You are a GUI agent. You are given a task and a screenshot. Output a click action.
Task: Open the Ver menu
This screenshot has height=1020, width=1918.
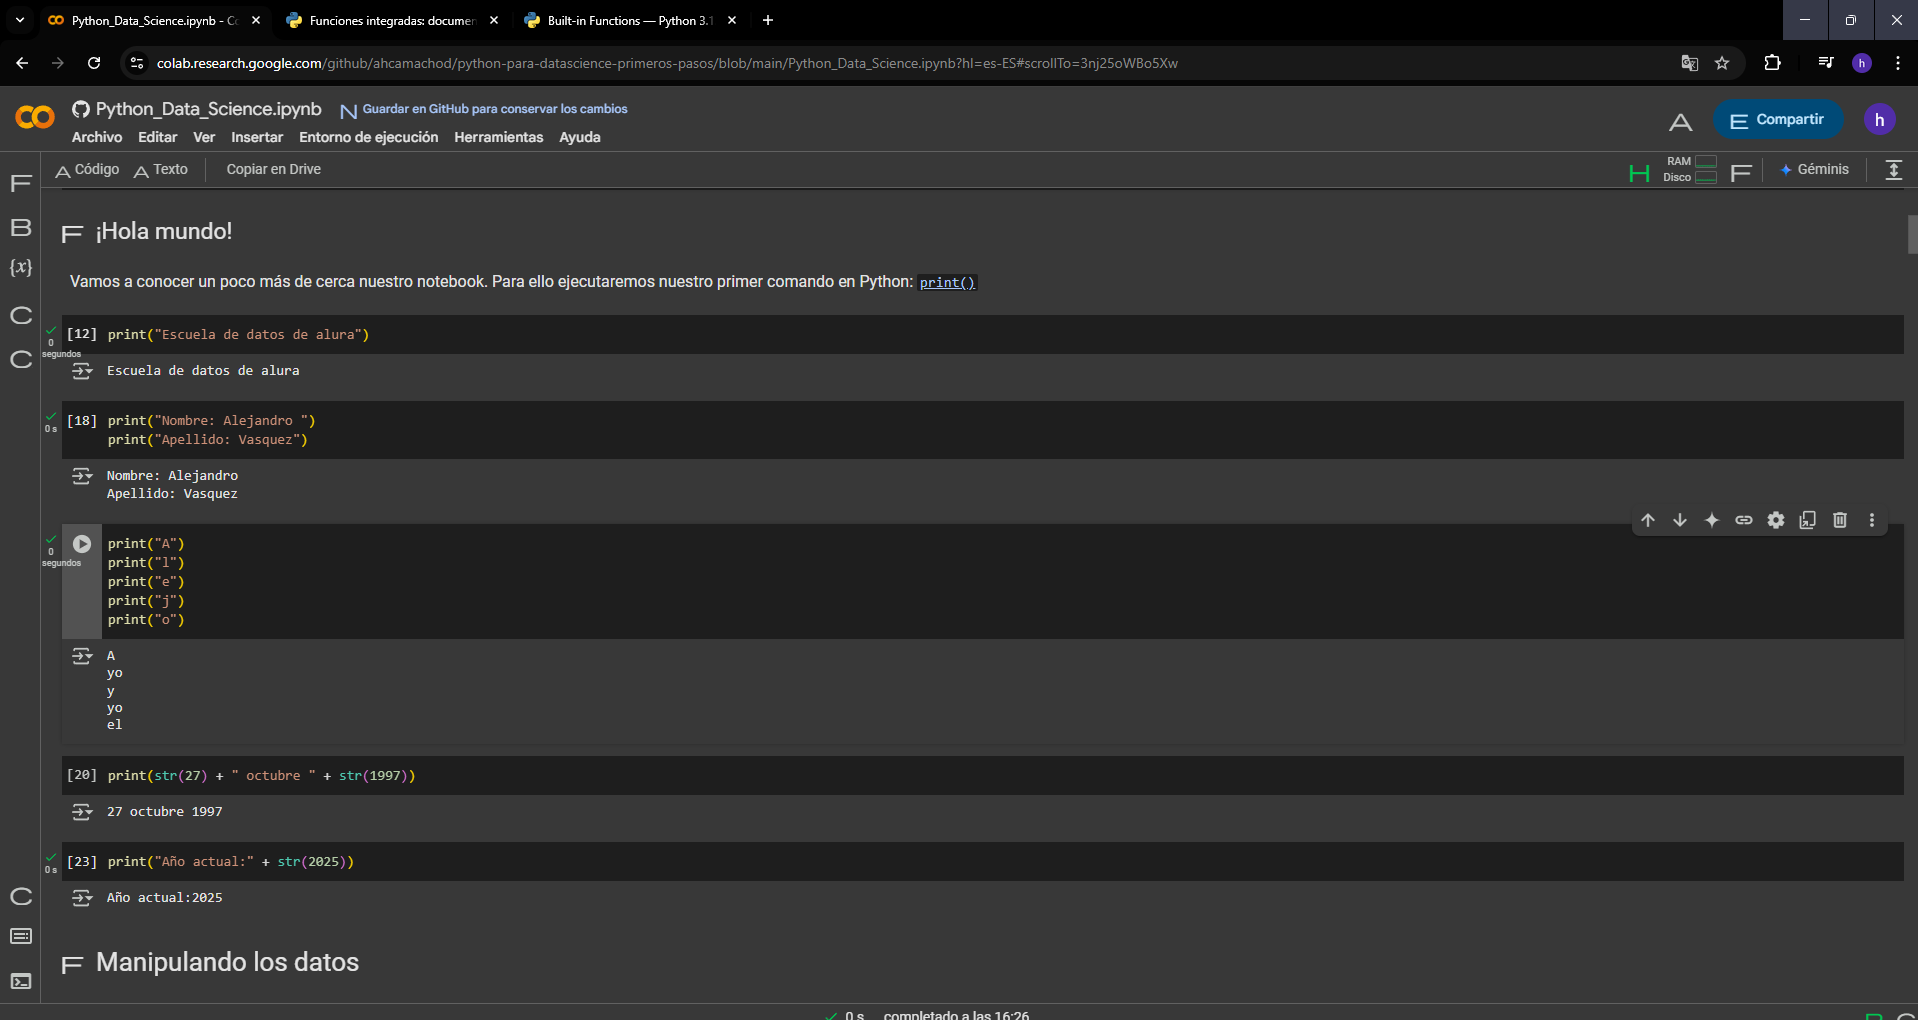point(204,138)
